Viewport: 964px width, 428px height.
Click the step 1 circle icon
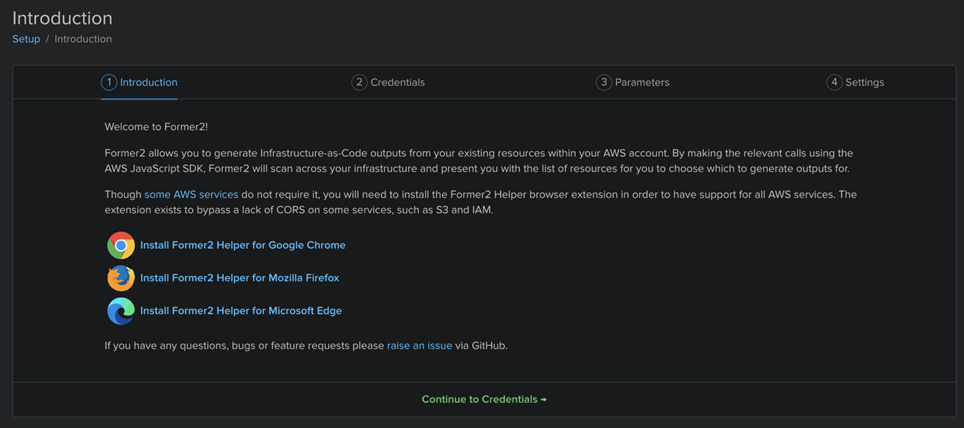click(109, 82)
